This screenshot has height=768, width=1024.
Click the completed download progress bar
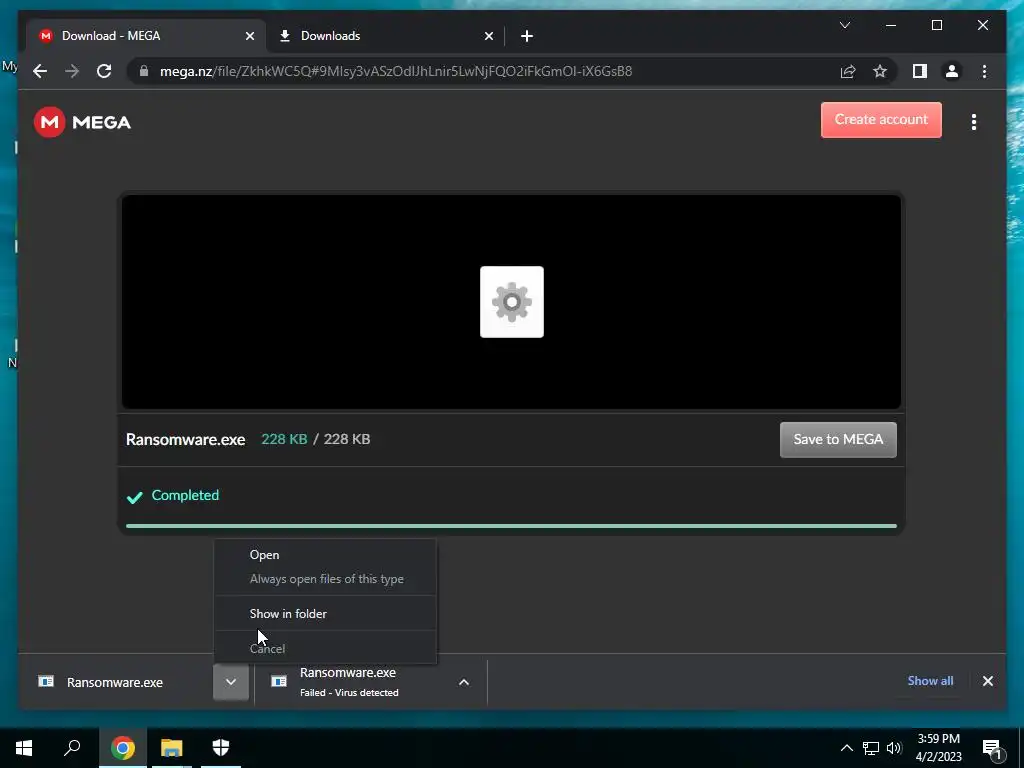coord(511,526)
